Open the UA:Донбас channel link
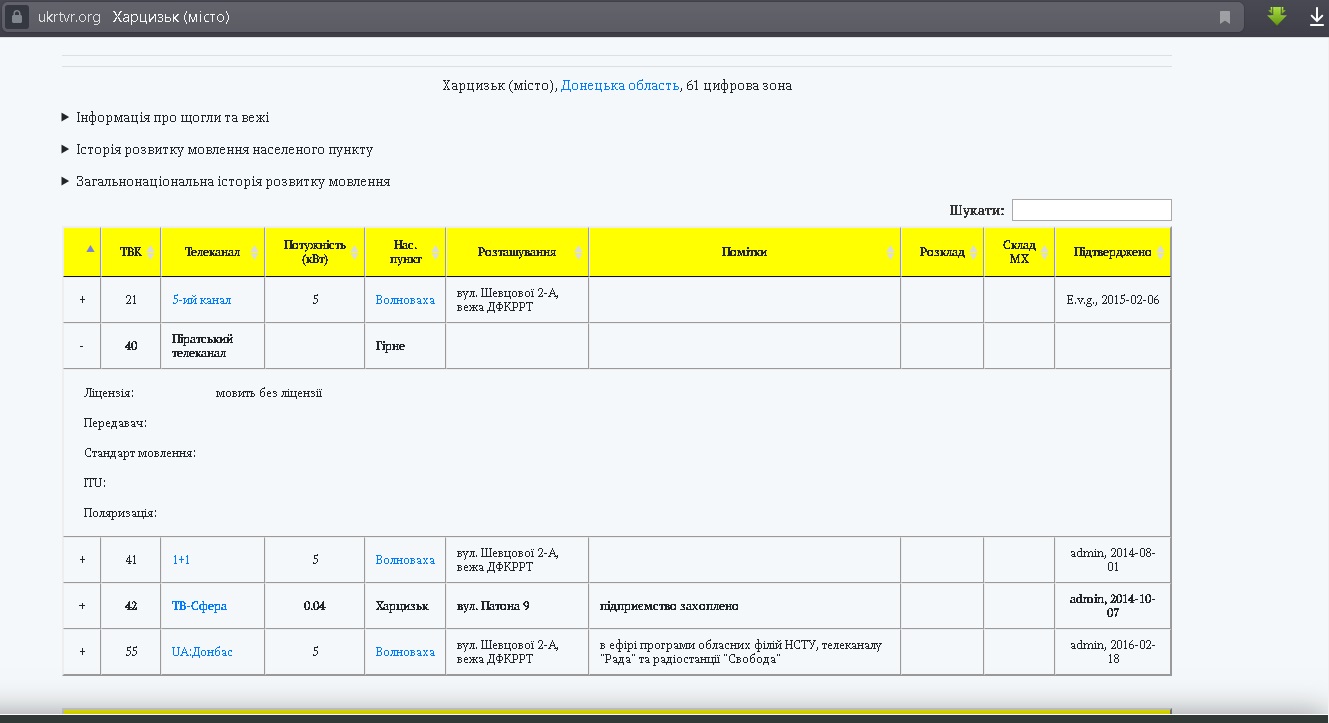The width and height of the screenshot is (1329, 723). tap(202, 652)
